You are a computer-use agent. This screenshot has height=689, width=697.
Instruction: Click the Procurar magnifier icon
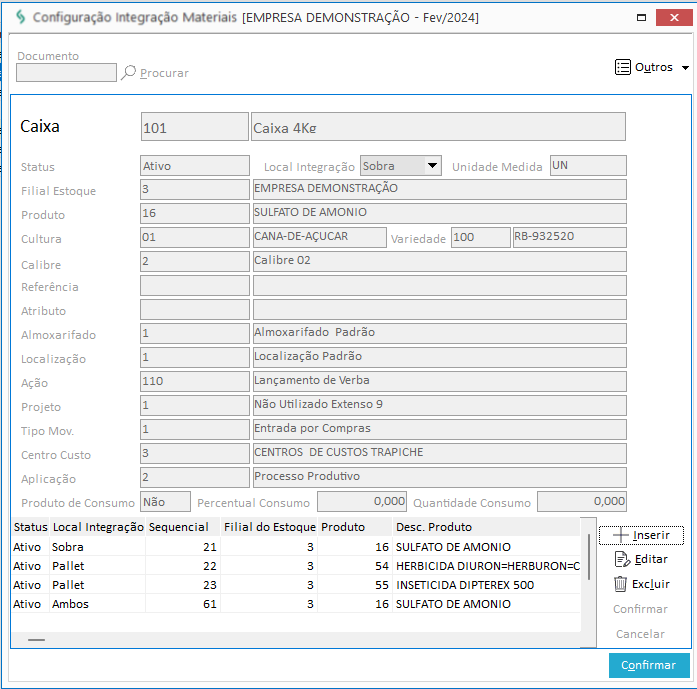pyautogui.click(x=128, y=72)
